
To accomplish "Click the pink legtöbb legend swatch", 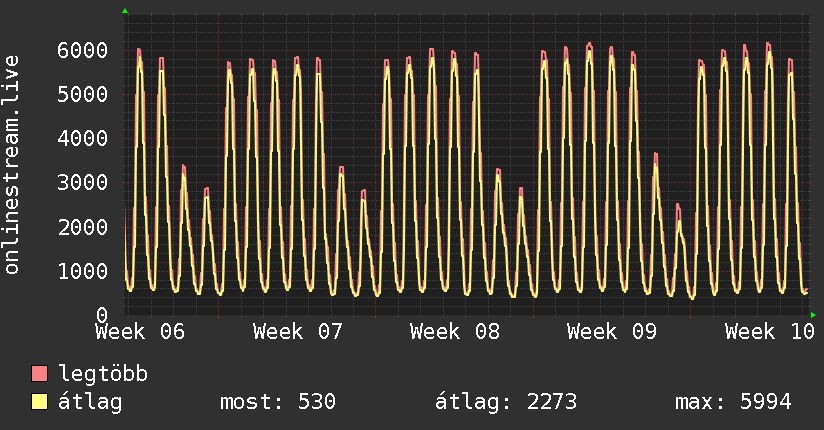I will click(x=39, y=373).
